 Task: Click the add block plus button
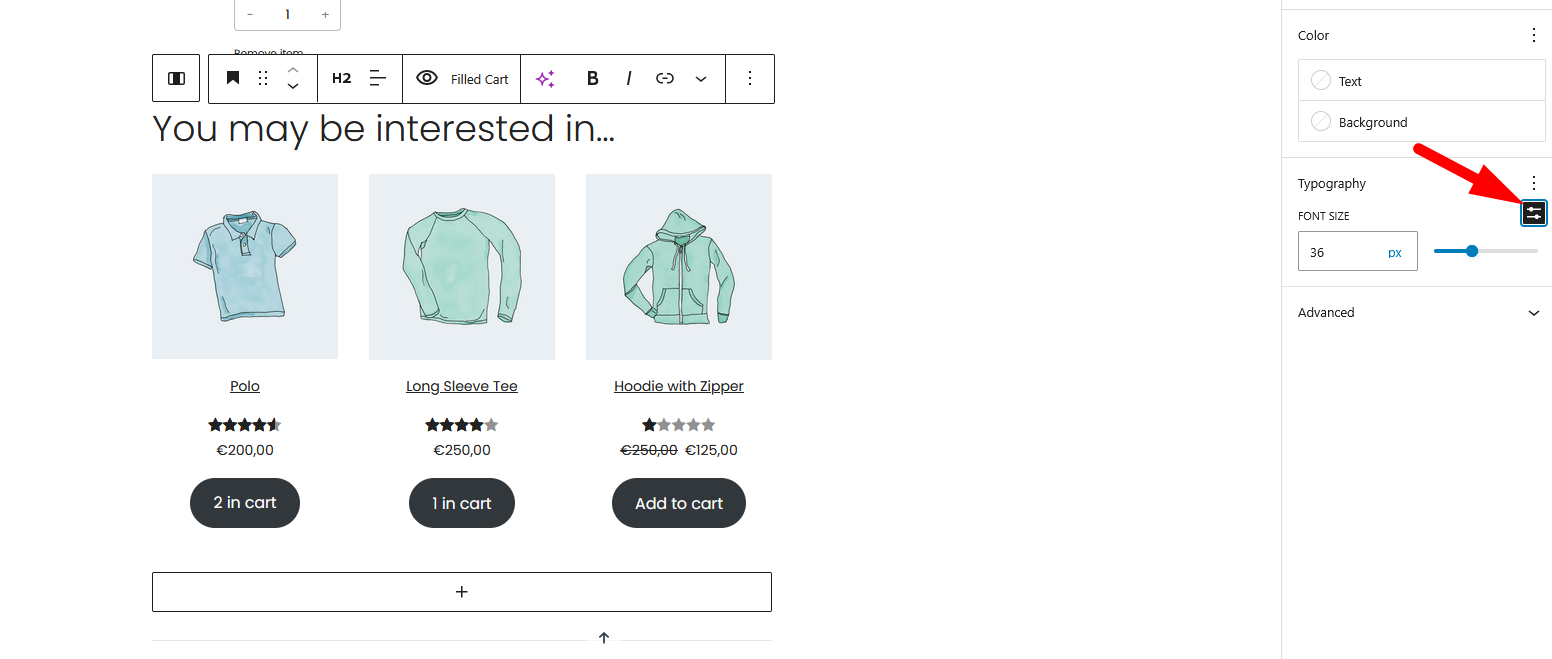tap(461, 592)
